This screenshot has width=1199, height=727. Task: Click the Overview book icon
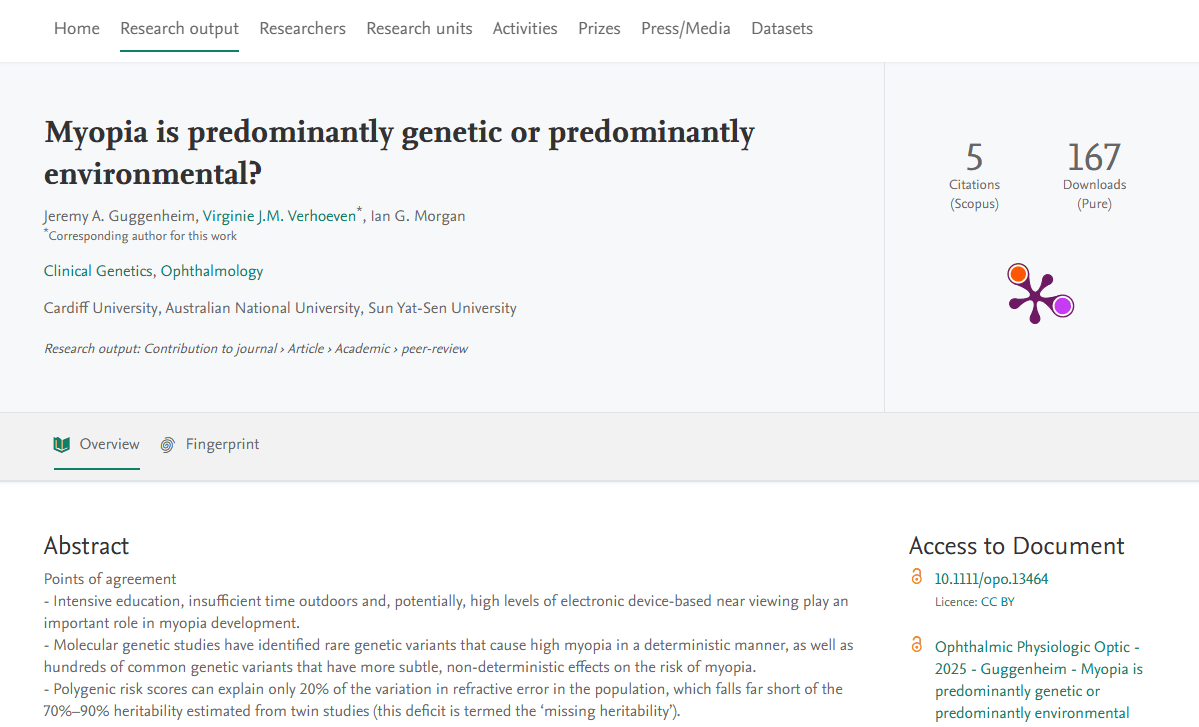[x=62, y=444]
